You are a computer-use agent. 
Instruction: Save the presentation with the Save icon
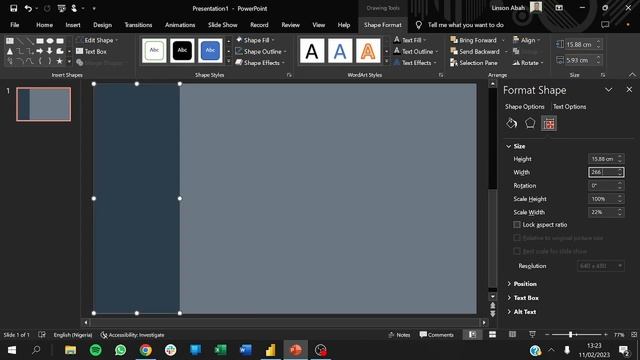[13, 8]
